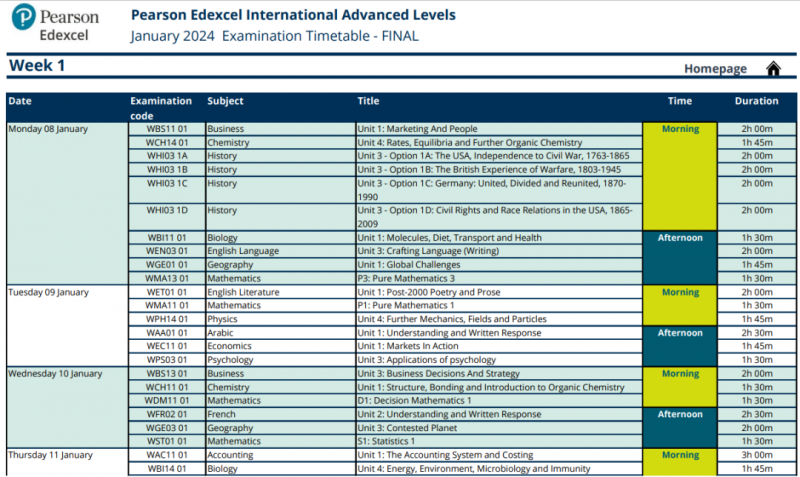Click P3: Pure Mathematics 3 row title

[x=406, y=278]
